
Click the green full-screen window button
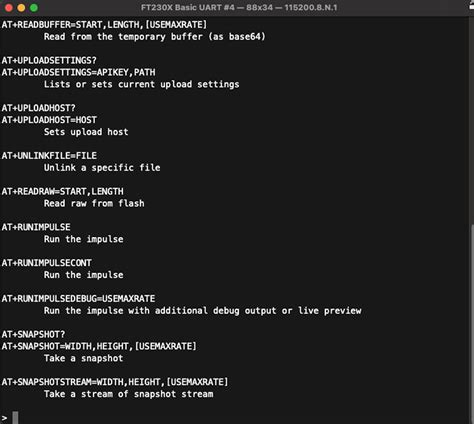tap(34, 7)
